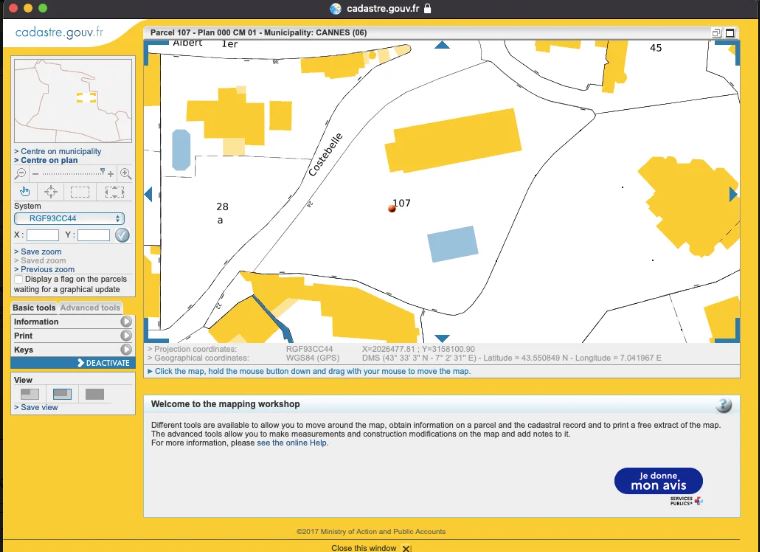Click the crosshair centre-map tool icon
The width and height of the screenshot is (760, 552).
52,192
